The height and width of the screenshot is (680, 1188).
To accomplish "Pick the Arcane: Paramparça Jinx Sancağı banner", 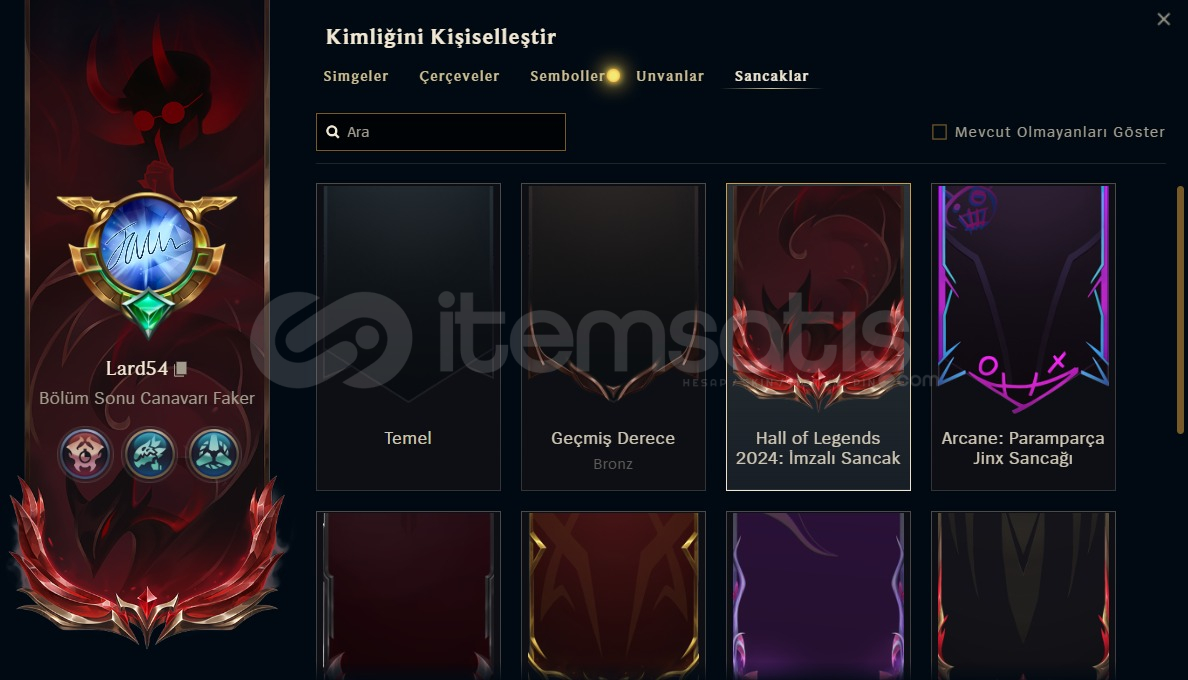I will point(1023,337).
